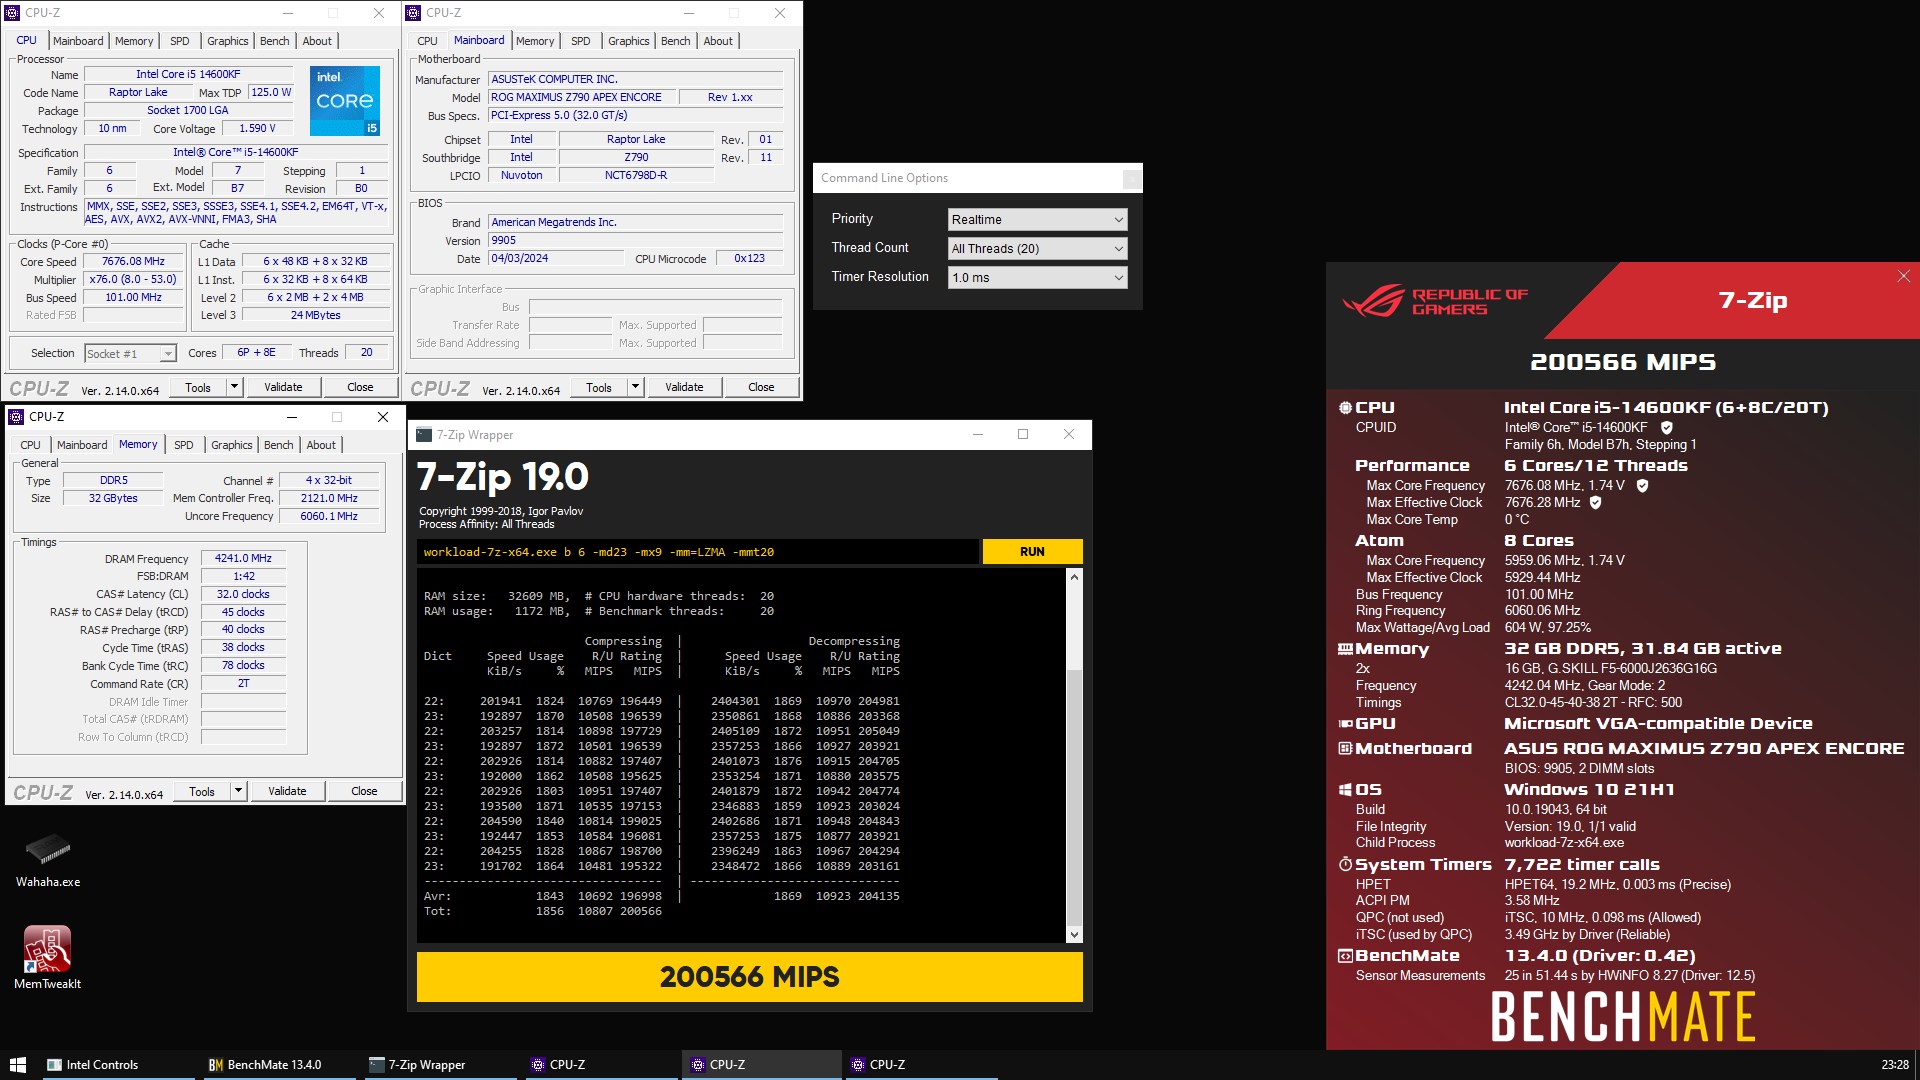This screenshot has height=1080, width=1920.
Task: Click the Windows Start button
Action: pos(17,1065)
